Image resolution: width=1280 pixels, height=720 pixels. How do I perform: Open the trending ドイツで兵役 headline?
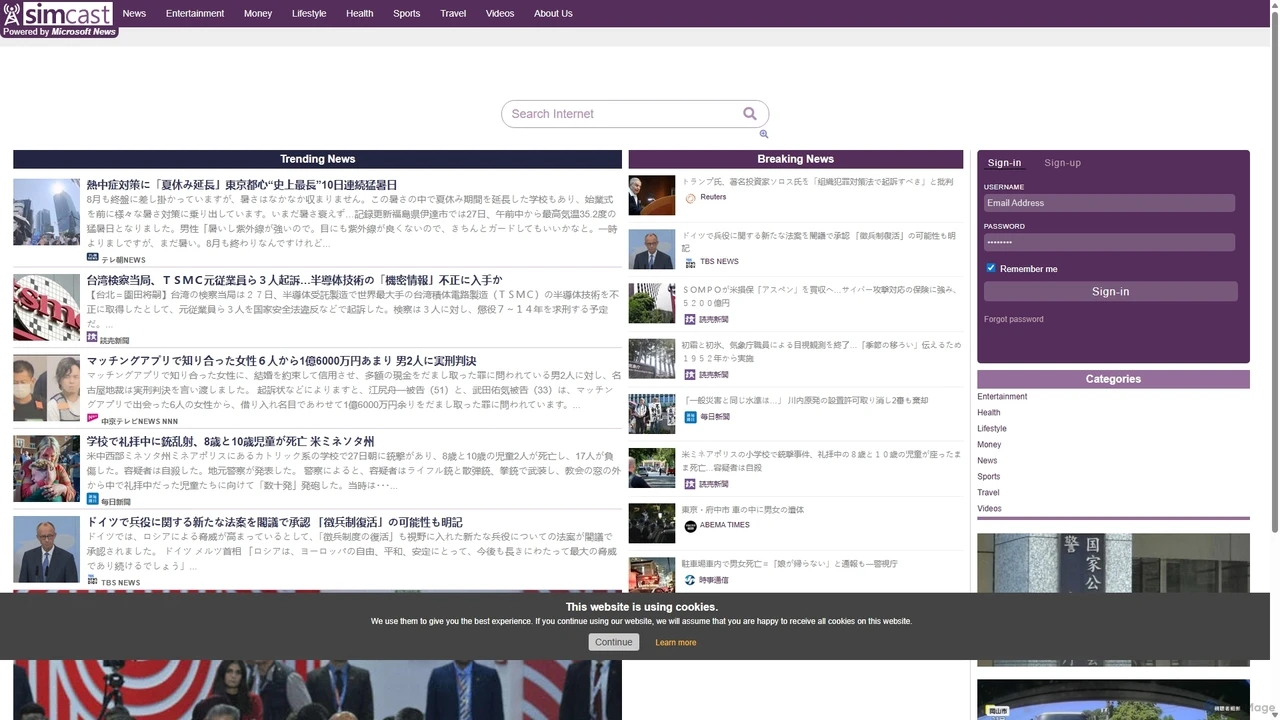pyautogui.click(x=275, y=522)
